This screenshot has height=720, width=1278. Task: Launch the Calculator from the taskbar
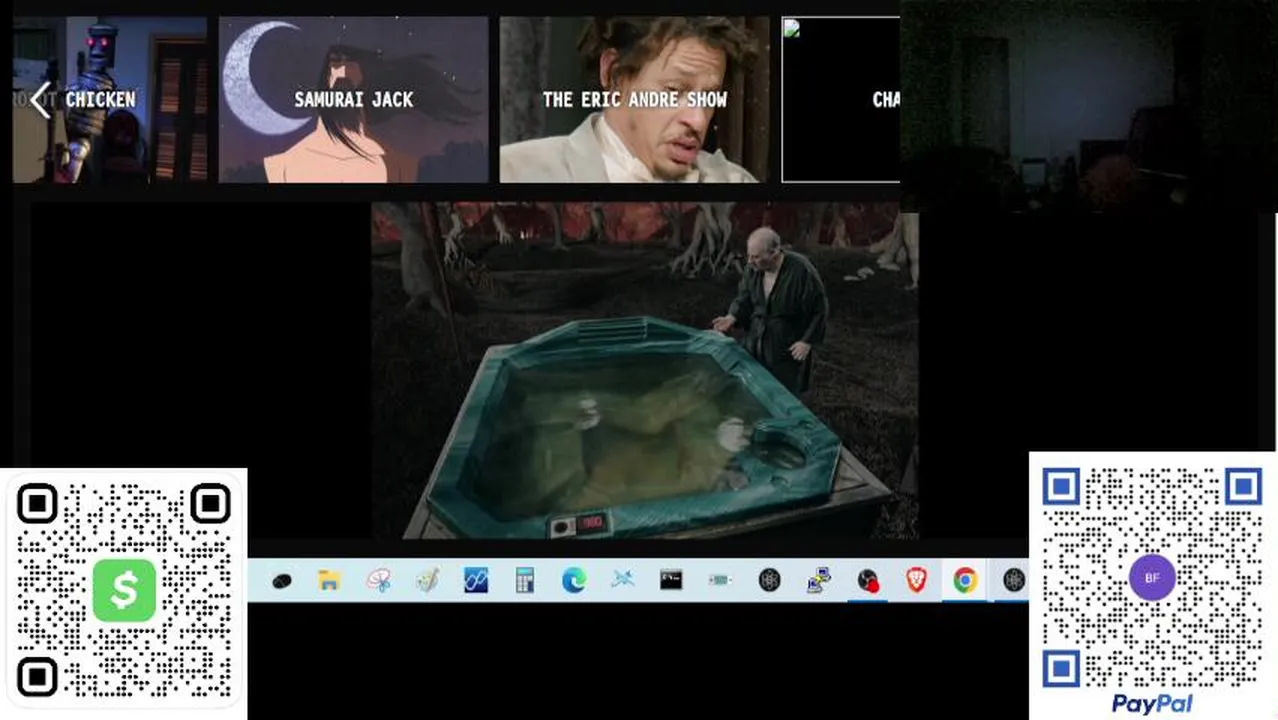point(525,580)
